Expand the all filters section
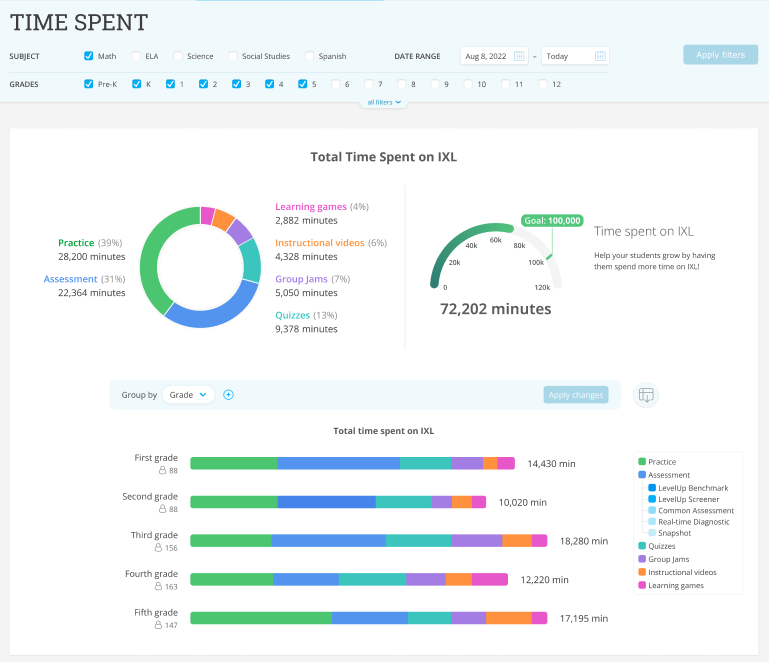 point(384,102)
